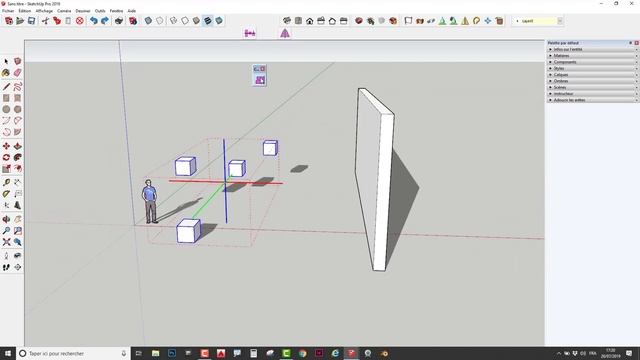
Task: Switch to Hidden Line style
Action: (185, 21)
